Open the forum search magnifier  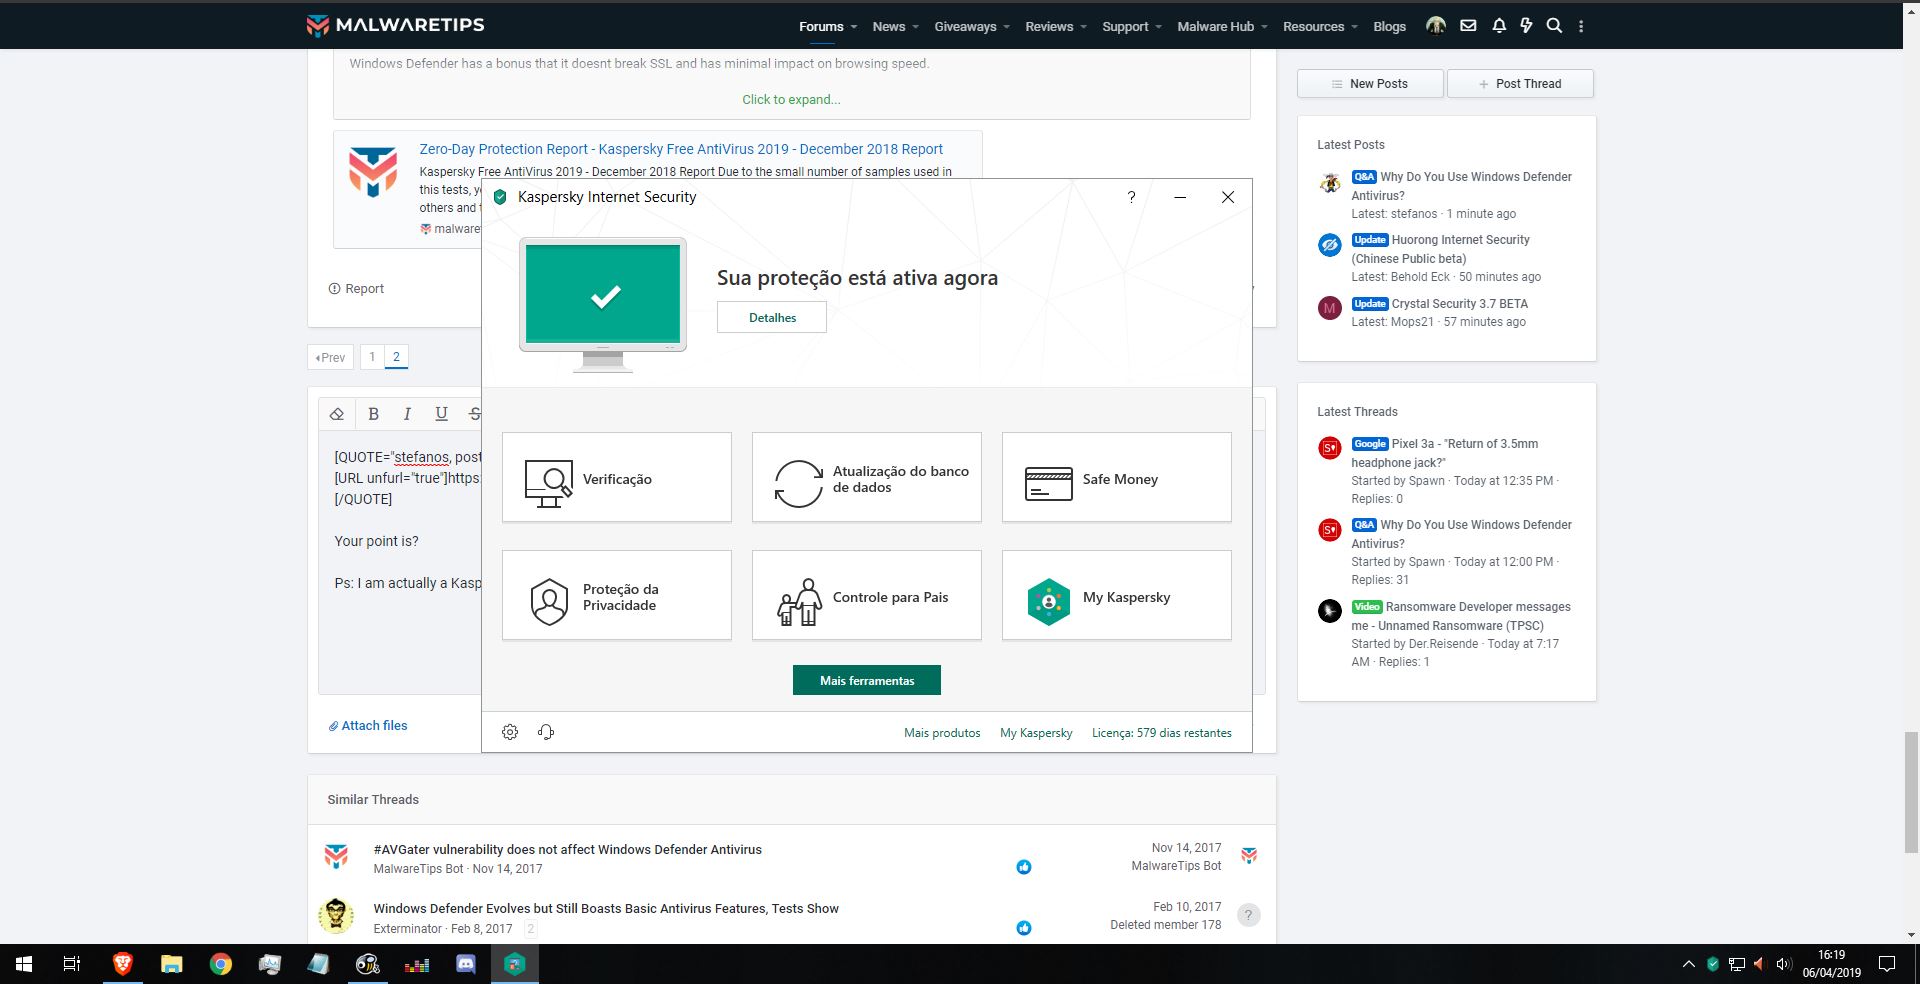click(x=1554, y=26)
